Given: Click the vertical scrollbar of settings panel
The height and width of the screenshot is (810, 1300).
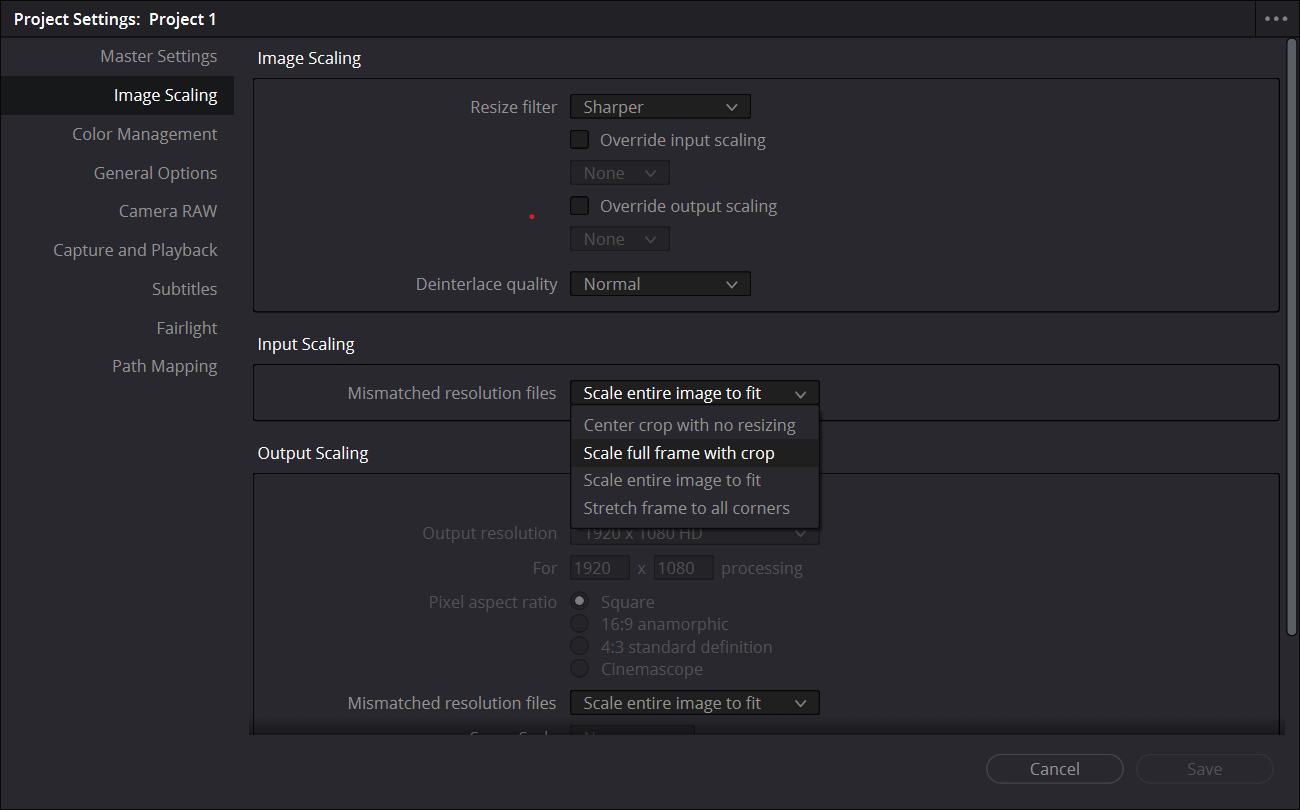Looking at the screenshot, I should [x=1291, y=335].
